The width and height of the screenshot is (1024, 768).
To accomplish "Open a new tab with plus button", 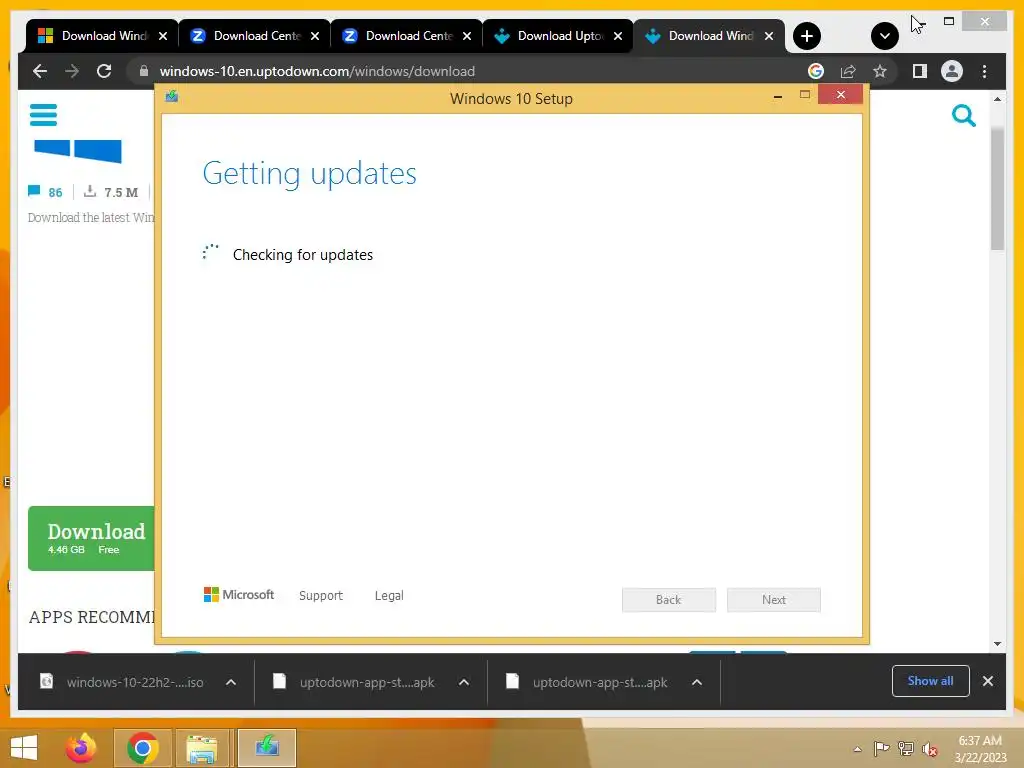I will coord(807,36).
